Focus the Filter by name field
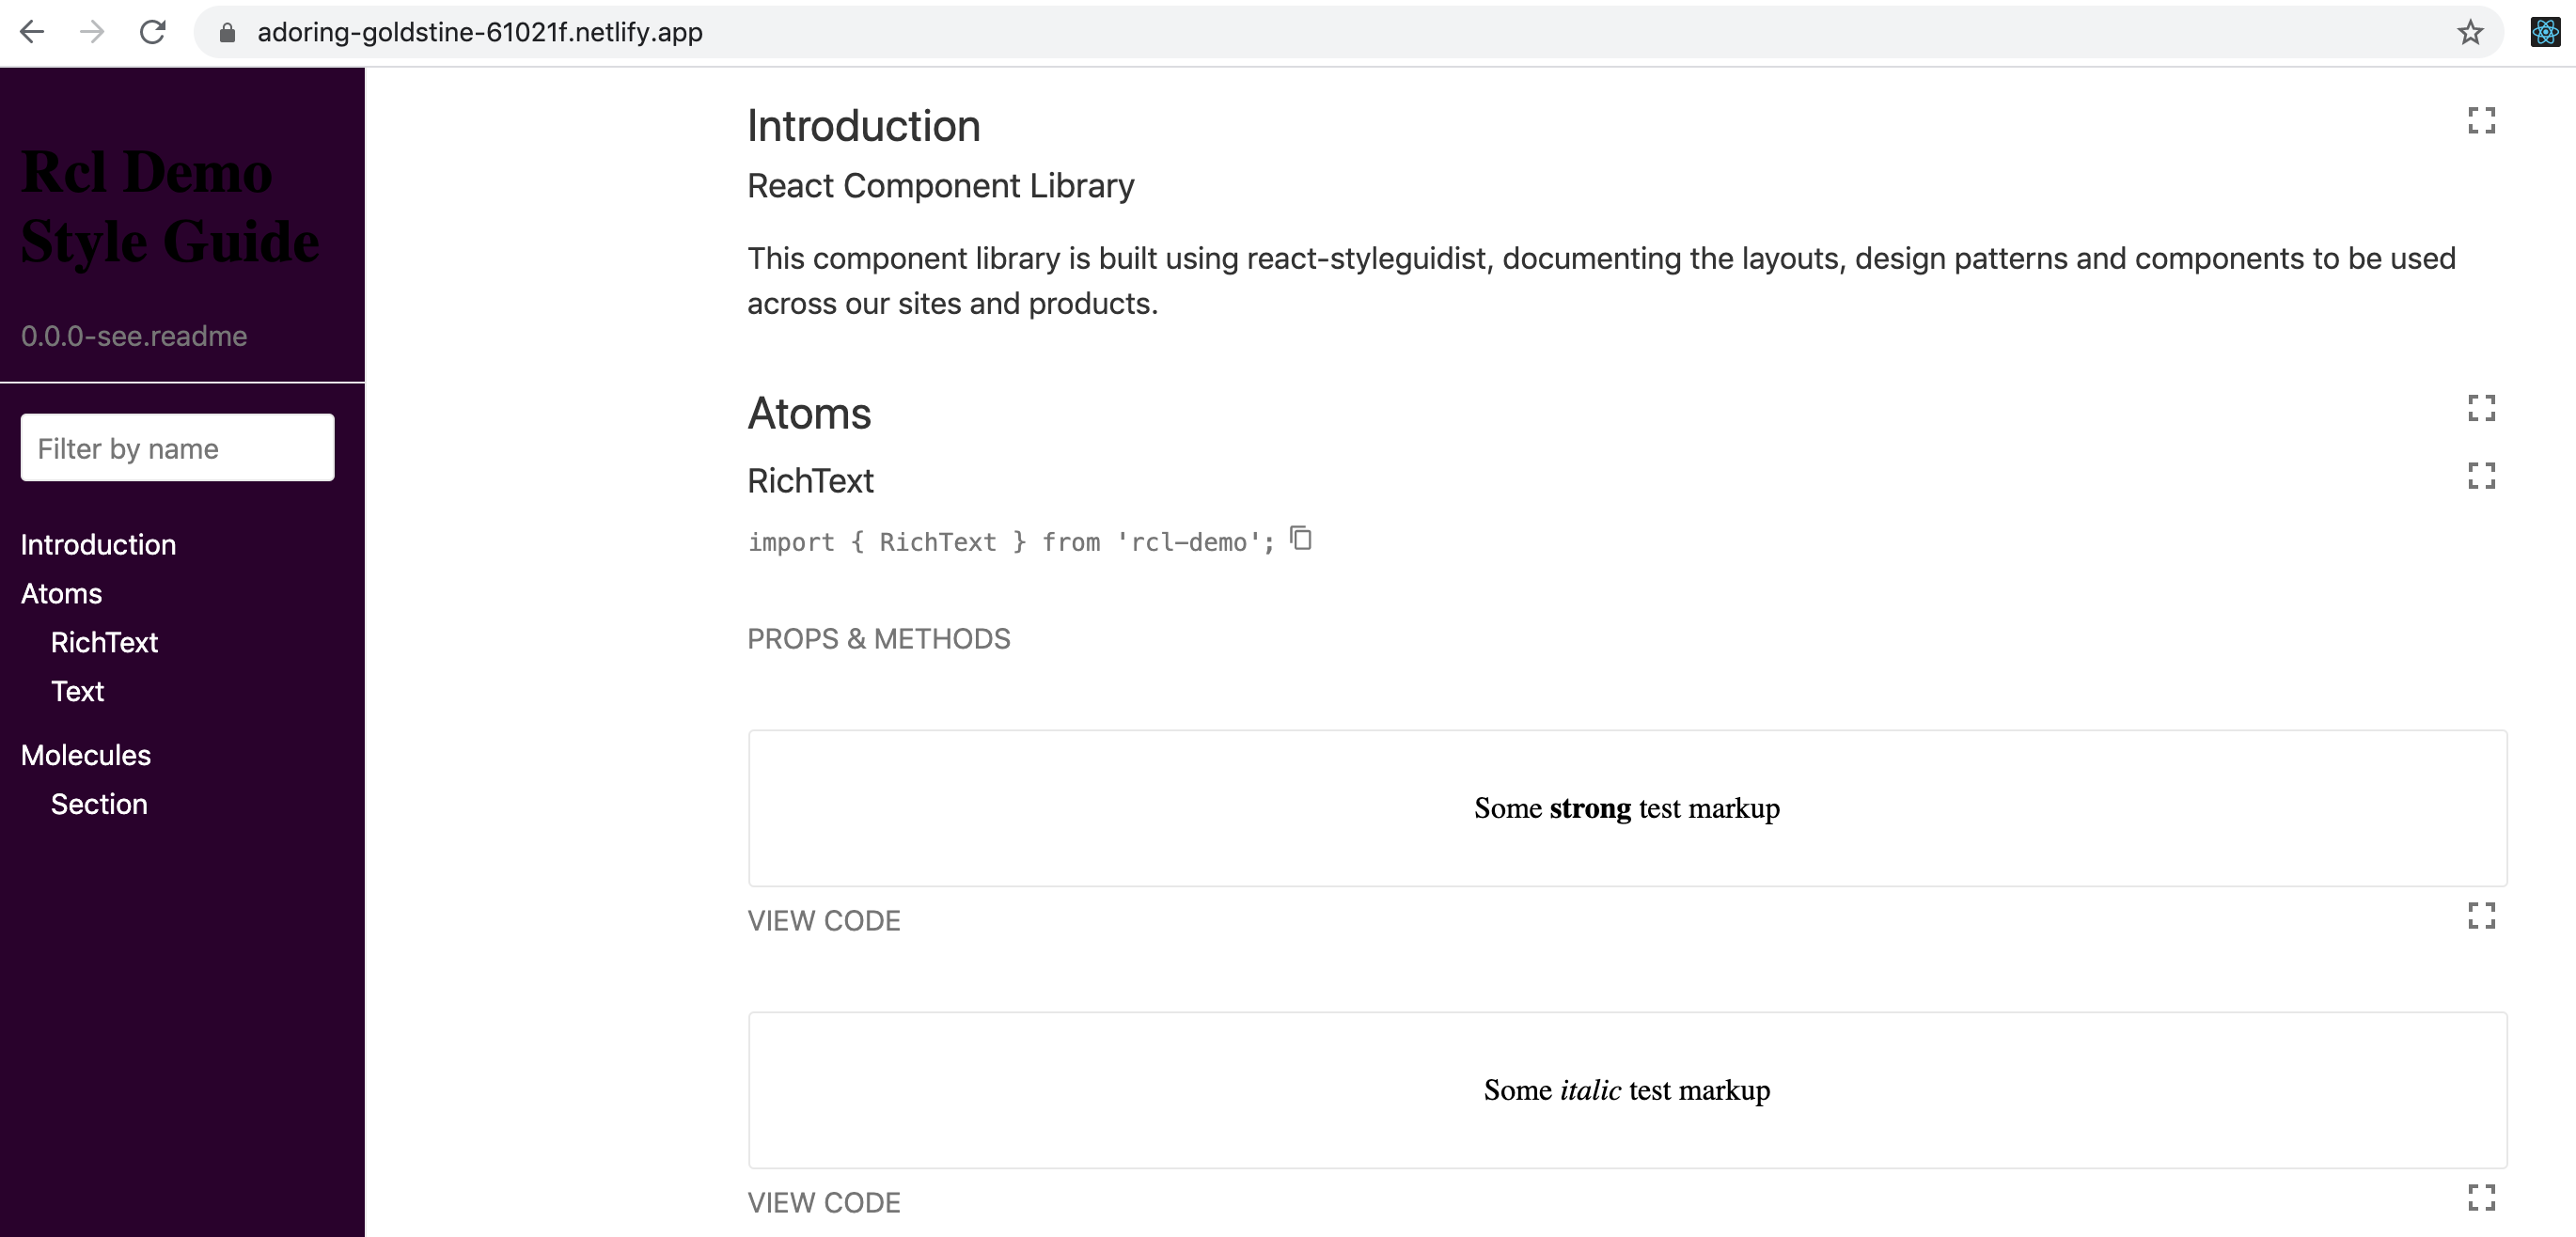The image size is (2576, 1237). (x=177, y=448)
